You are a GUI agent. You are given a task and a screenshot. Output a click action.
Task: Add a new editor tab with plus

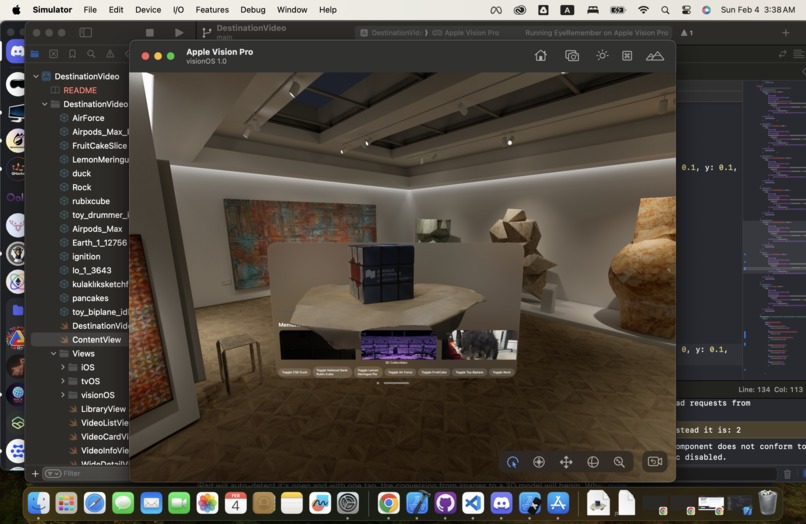point(785,33)
